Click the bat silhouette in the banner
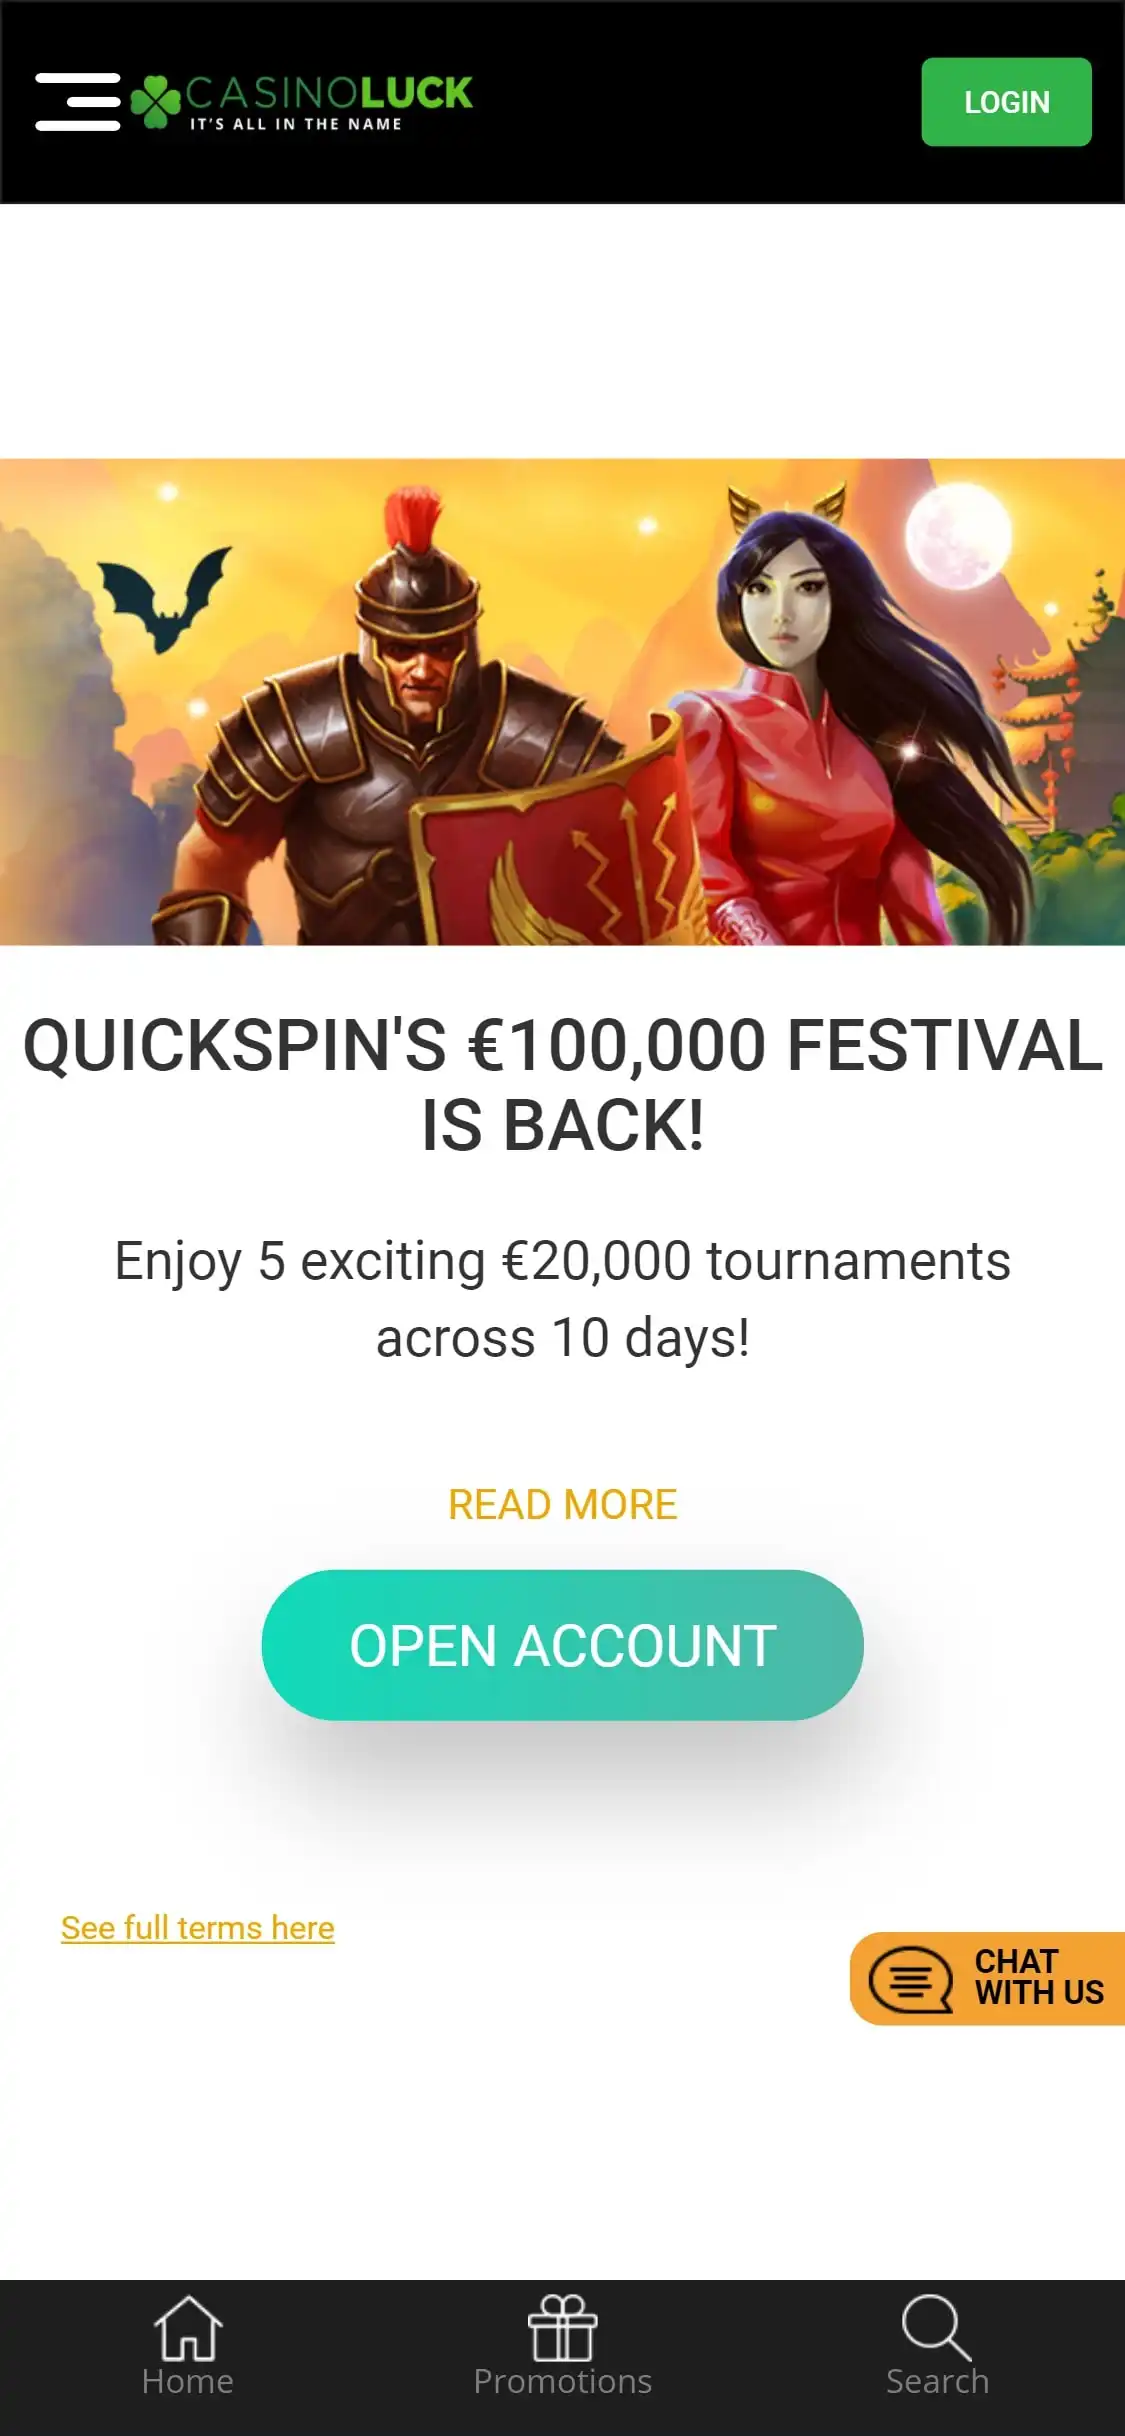 tap(163, 598)
